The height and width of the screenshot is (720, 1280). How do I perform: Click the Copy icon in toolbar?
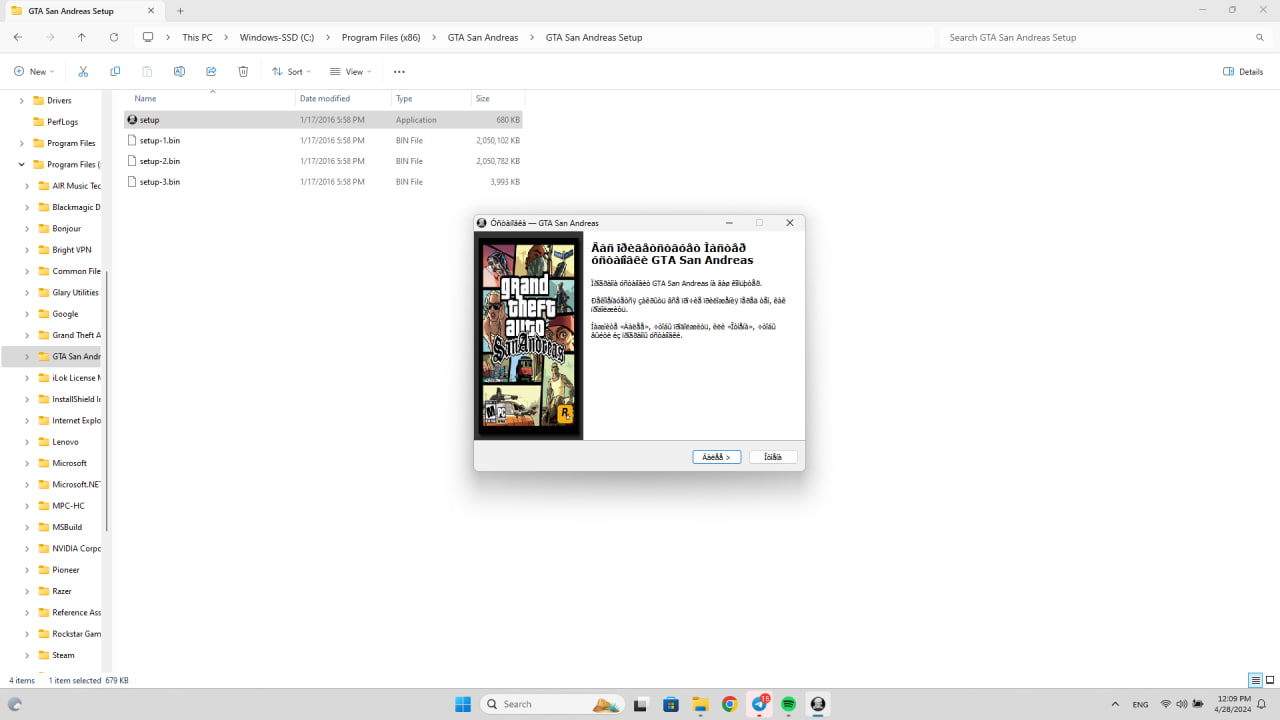coord(115,72)
